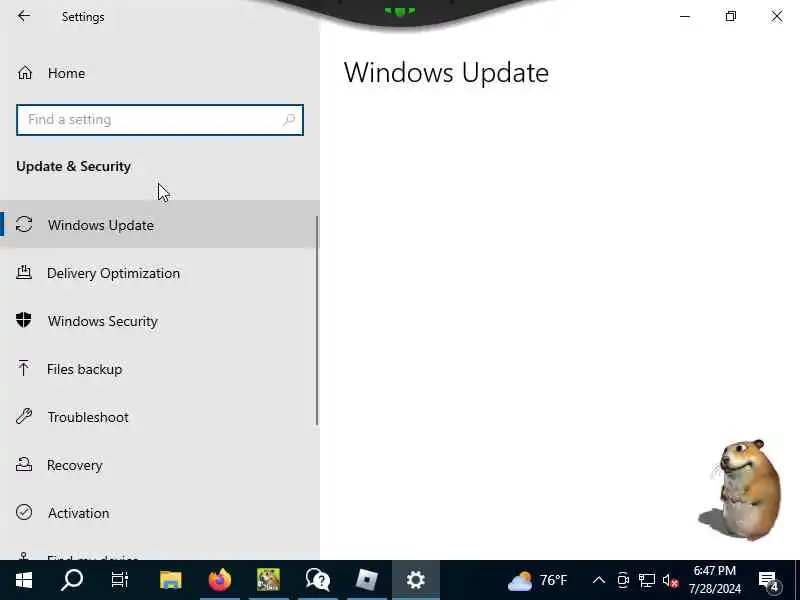Open the Windows Start menu
Viewport: 800px width, 600px height.
point(24,580)
